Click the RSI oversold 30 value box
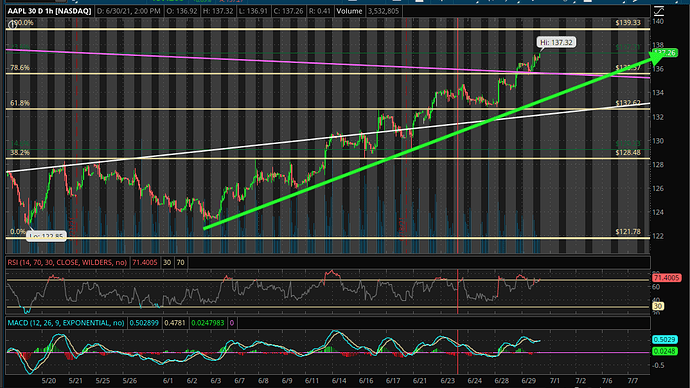The image size is (690, 388). pyautogui.click(x=167, y=263)
